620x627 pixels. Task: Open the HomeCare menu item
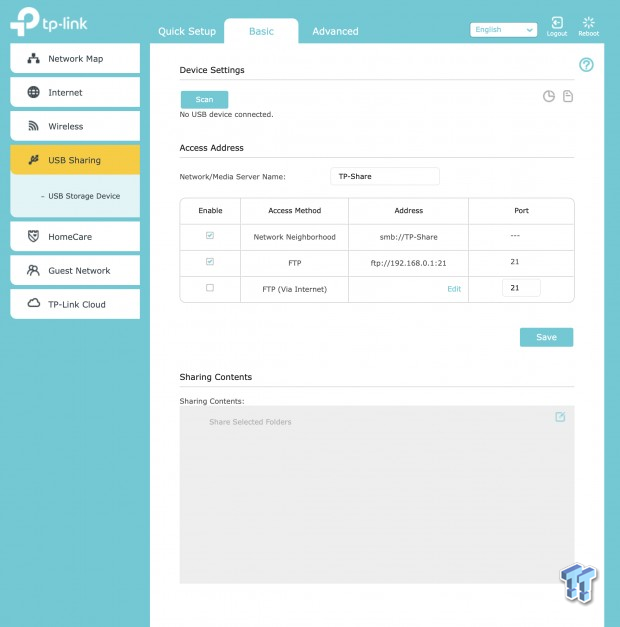pos(75,236)
